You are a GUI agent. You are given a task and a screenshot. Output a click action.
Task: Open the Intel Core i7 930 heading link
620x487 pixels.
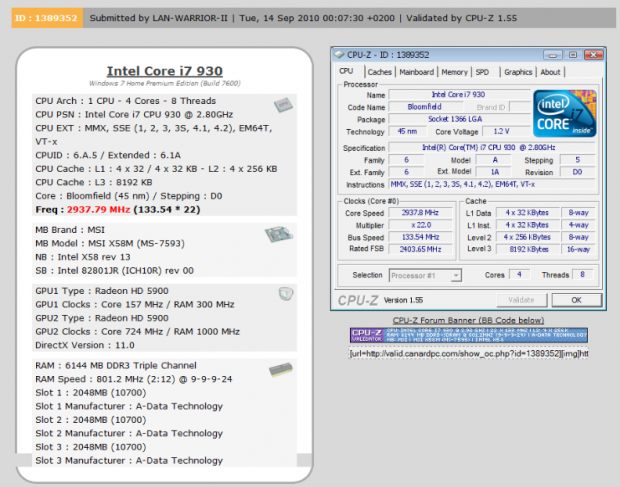[x=164, y=71]
